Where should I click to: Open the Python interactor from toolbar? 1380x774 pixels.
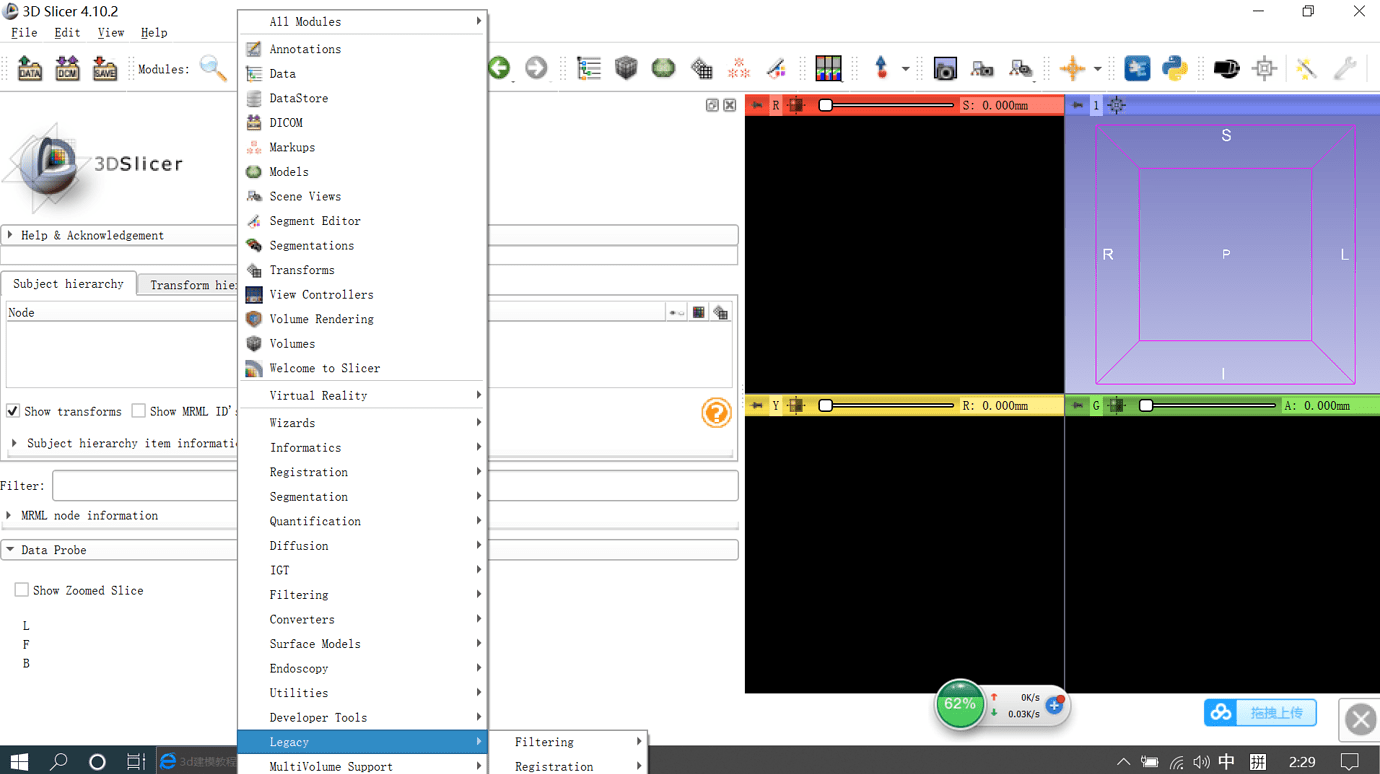[1175, 68]
